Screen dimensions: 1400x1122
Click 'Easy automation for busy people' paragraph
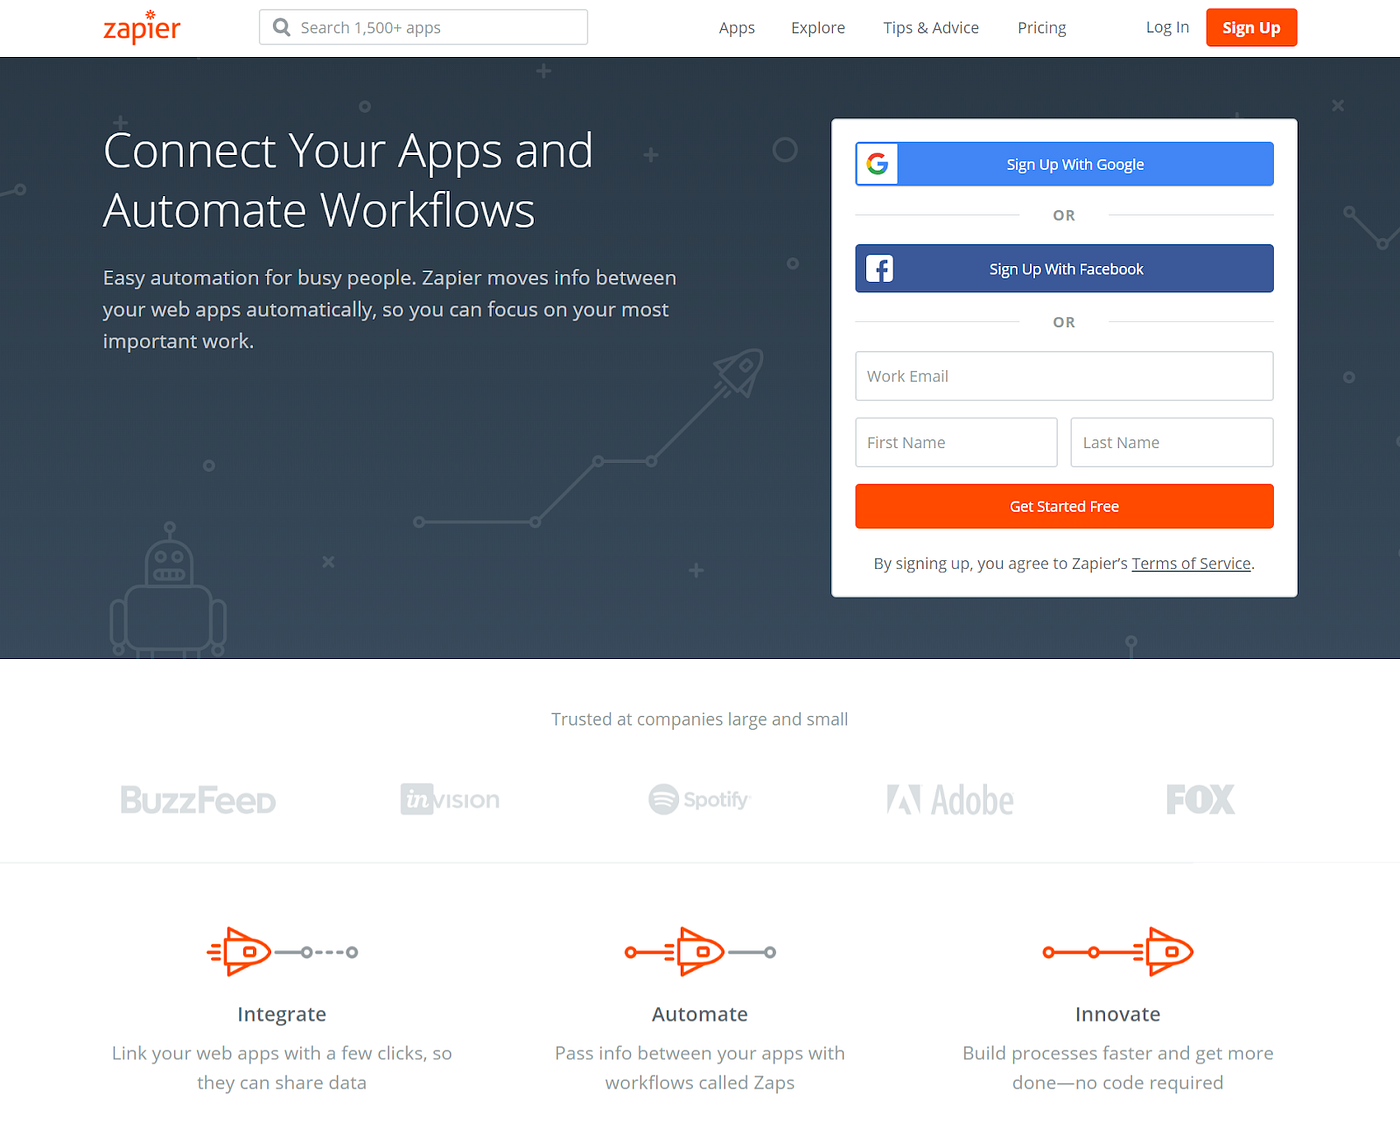pyautogui.click(x=390, y=309)
